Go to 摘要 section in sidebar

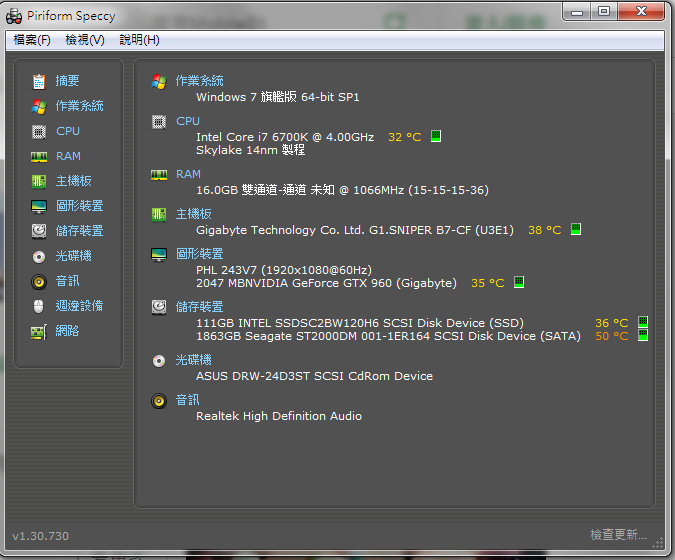tap(68, 81)
